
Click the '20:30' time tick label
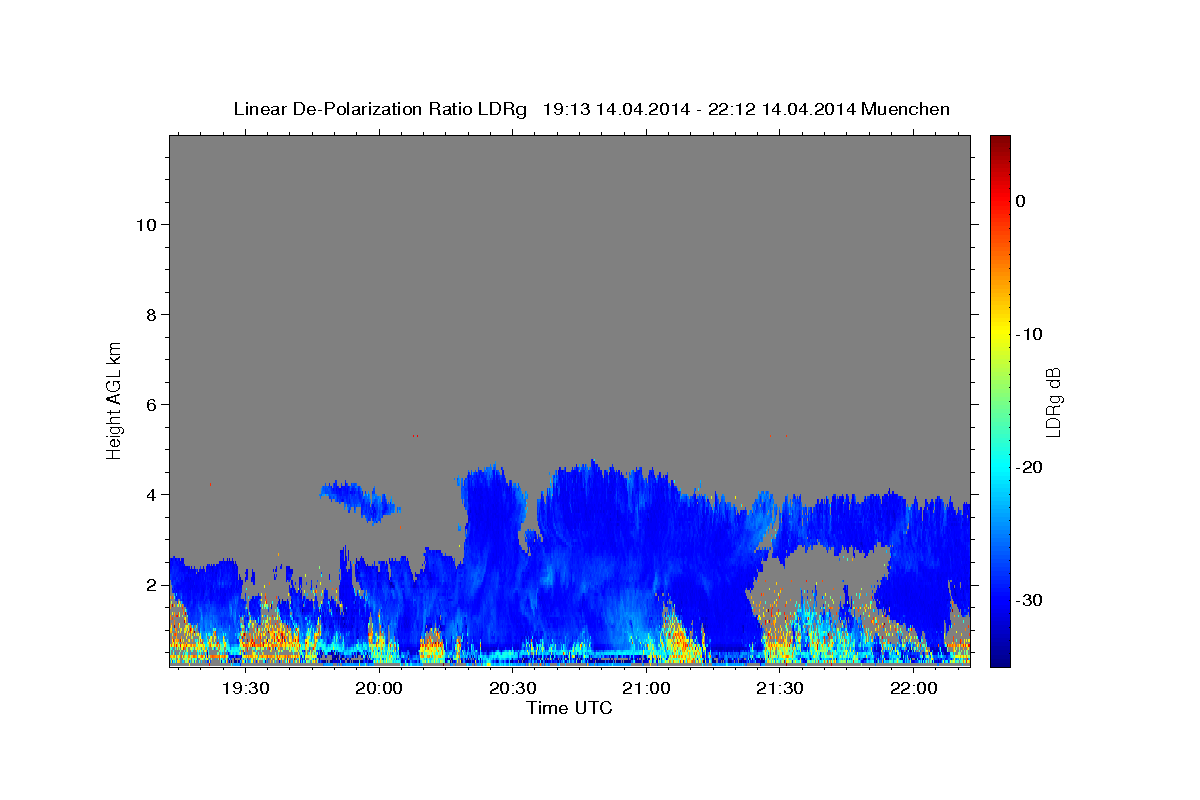coord(513,688)
